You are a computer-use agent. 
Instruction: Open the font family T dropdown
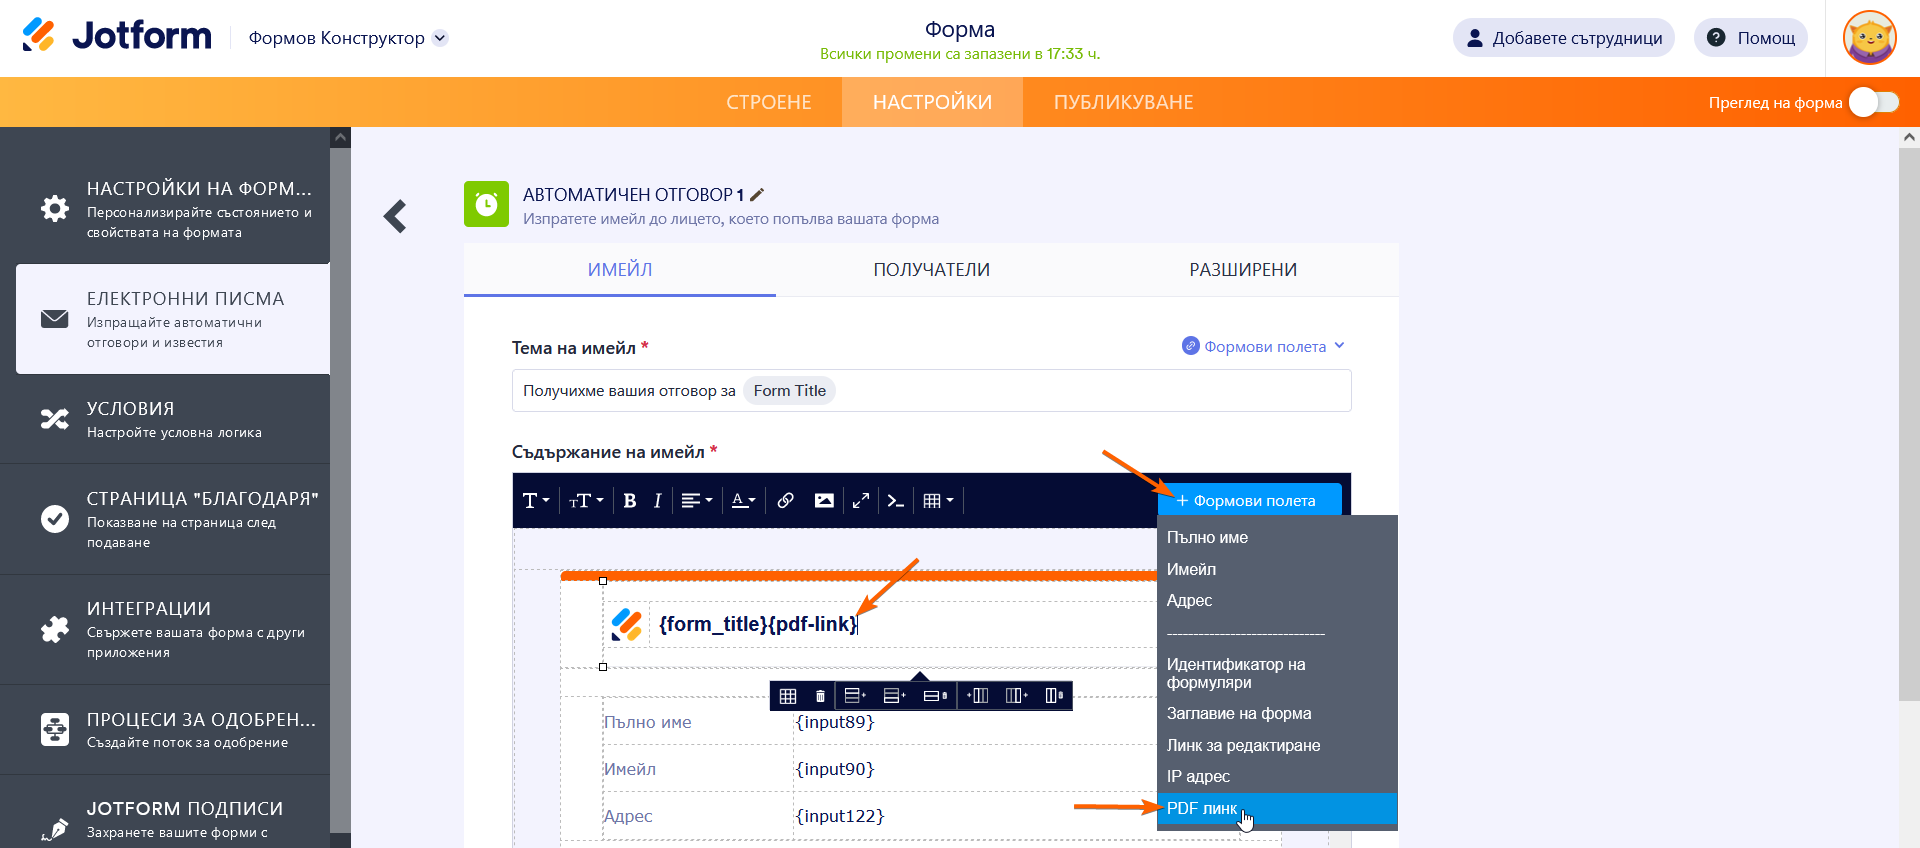[x=536, y=500]
